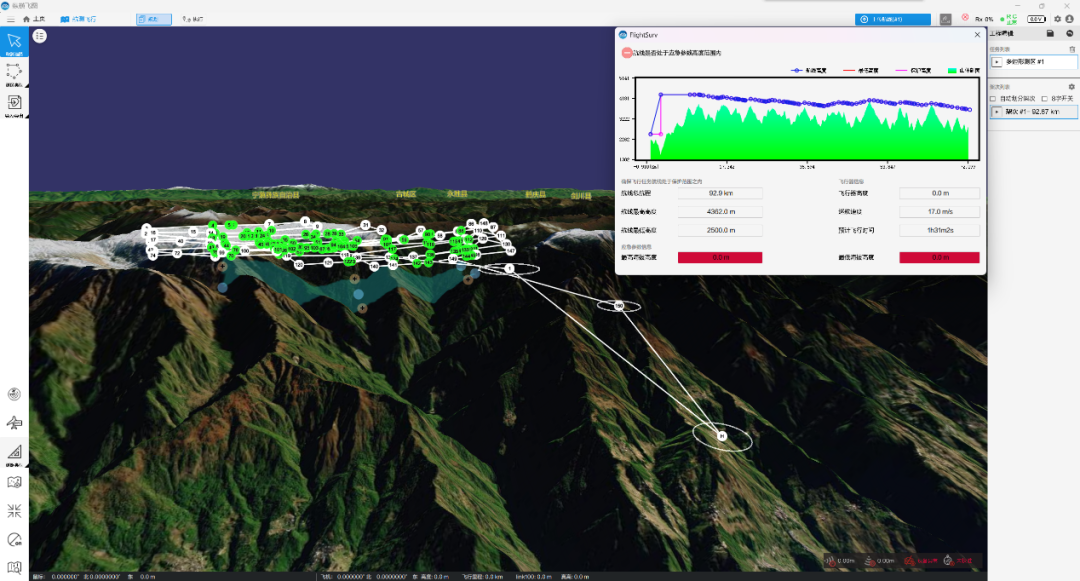Open the triangle ruler measurement tool
Image resolution: width=1080 pixels, height=581 pixels.
point(14,452)
